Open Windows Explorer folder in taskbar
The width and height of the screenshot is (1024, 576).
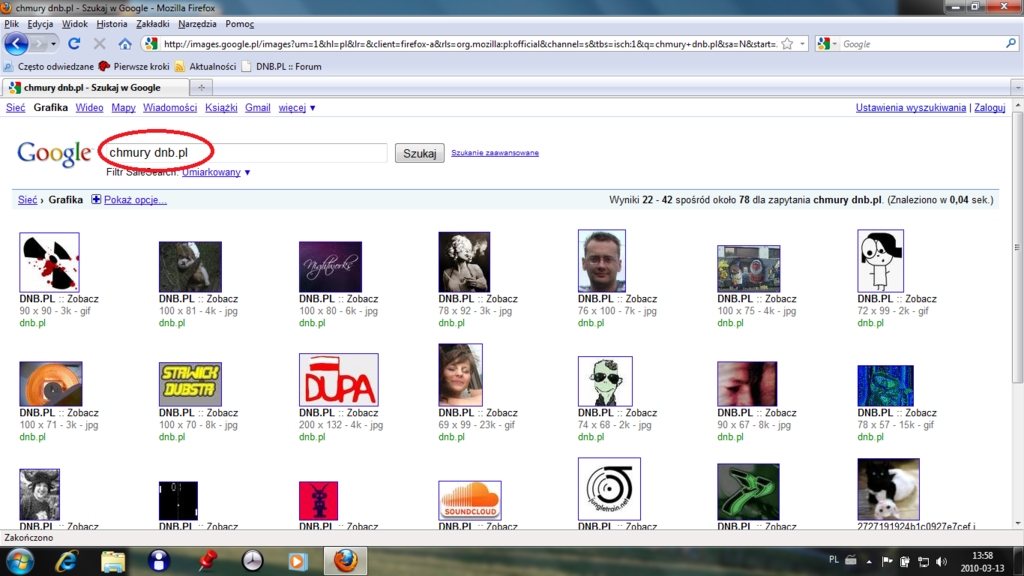(112, 561)
